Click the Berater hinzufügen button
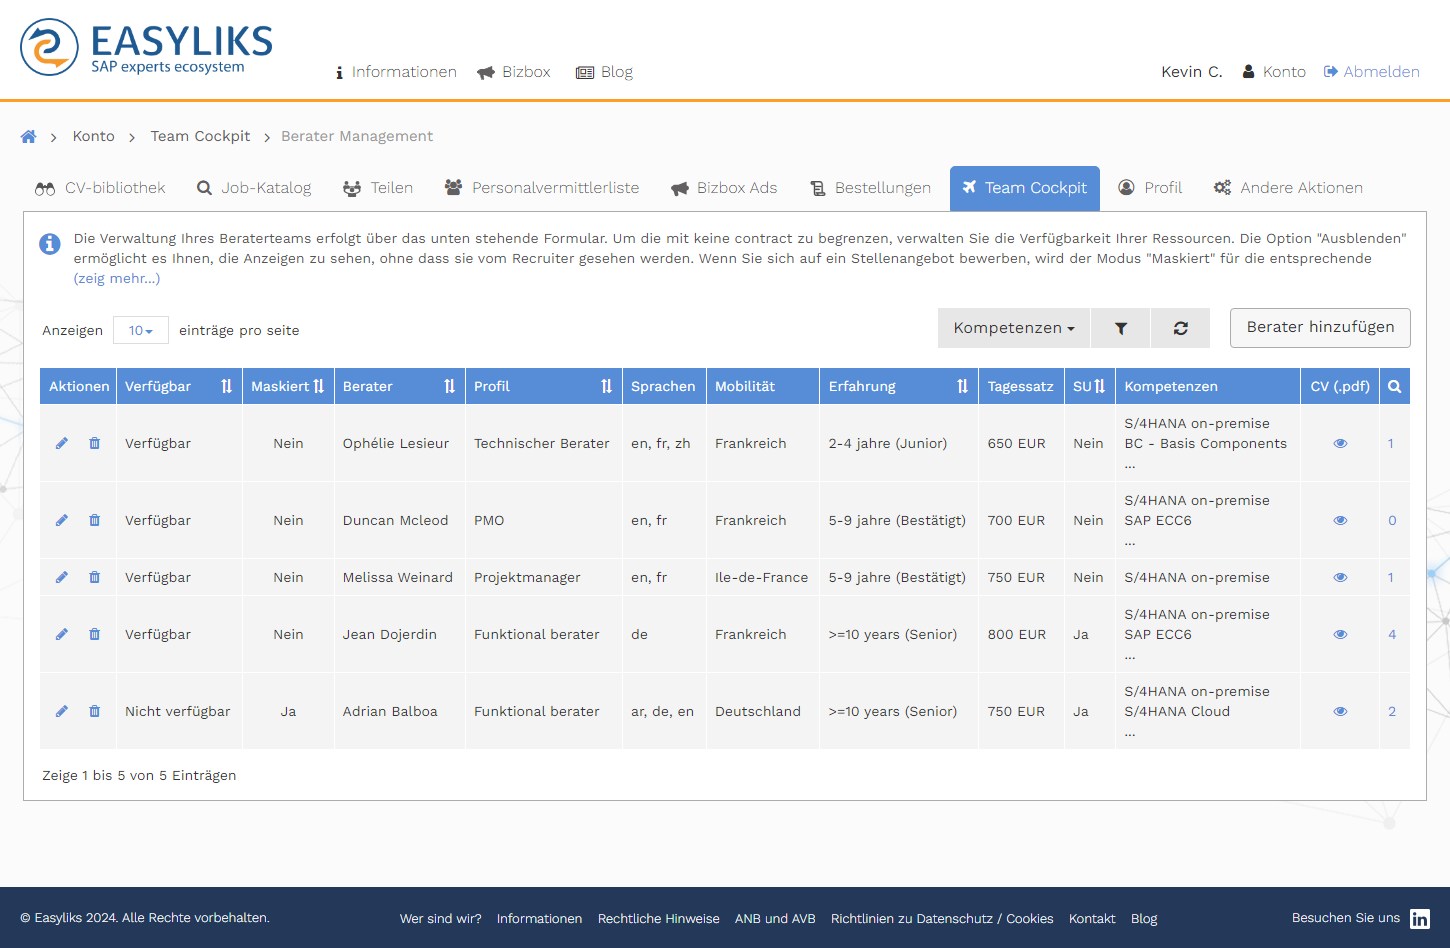 1319,327
